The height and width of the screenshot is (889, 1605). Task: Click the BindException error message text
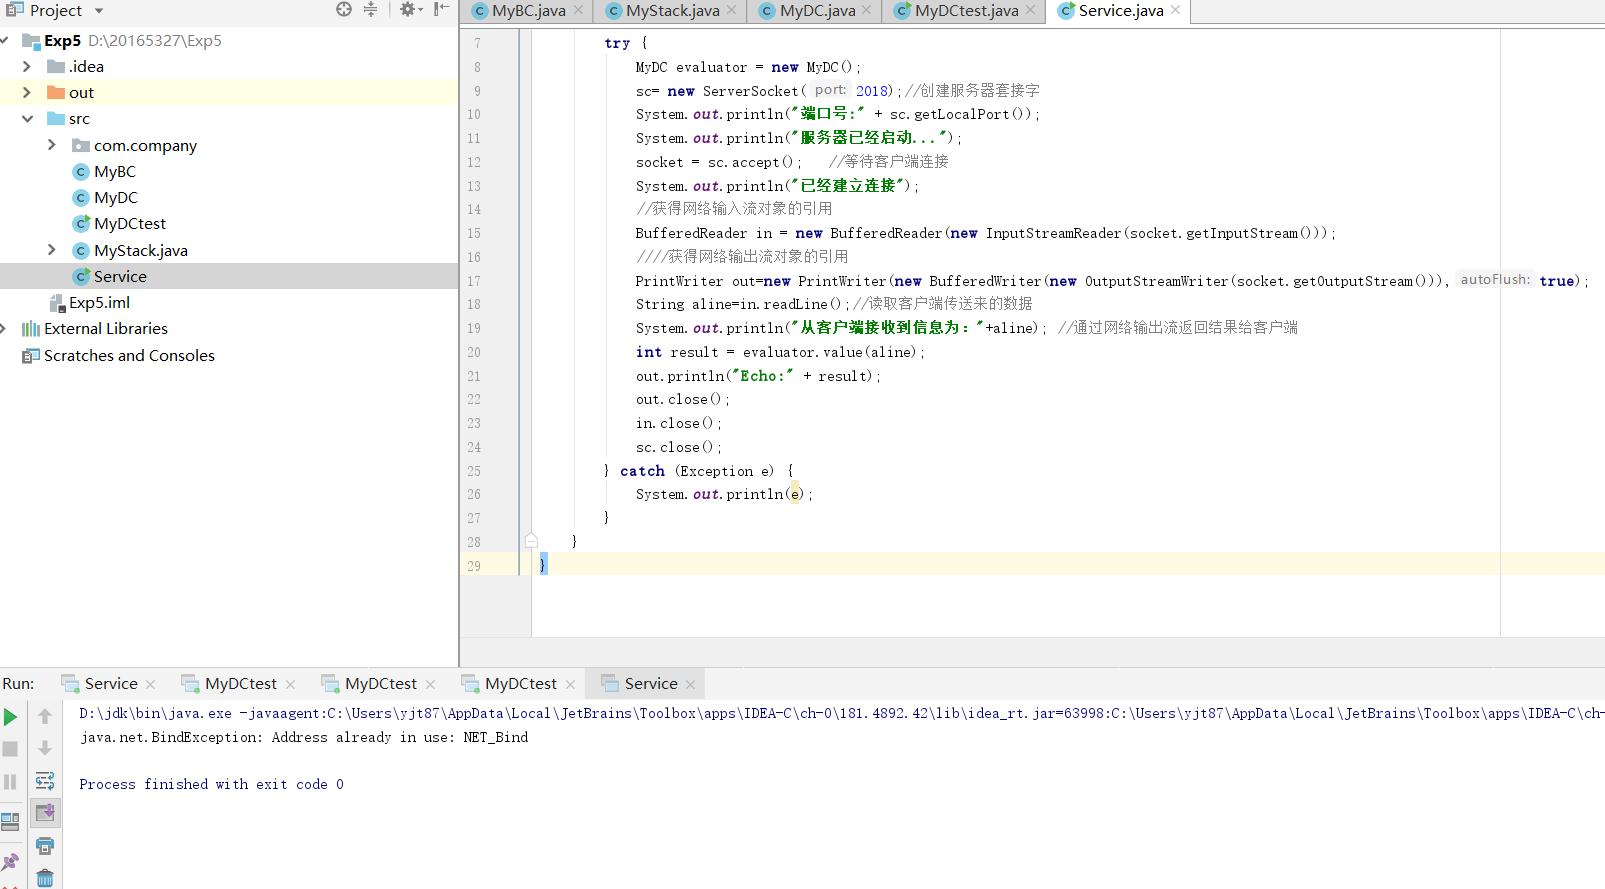point(304,737)
